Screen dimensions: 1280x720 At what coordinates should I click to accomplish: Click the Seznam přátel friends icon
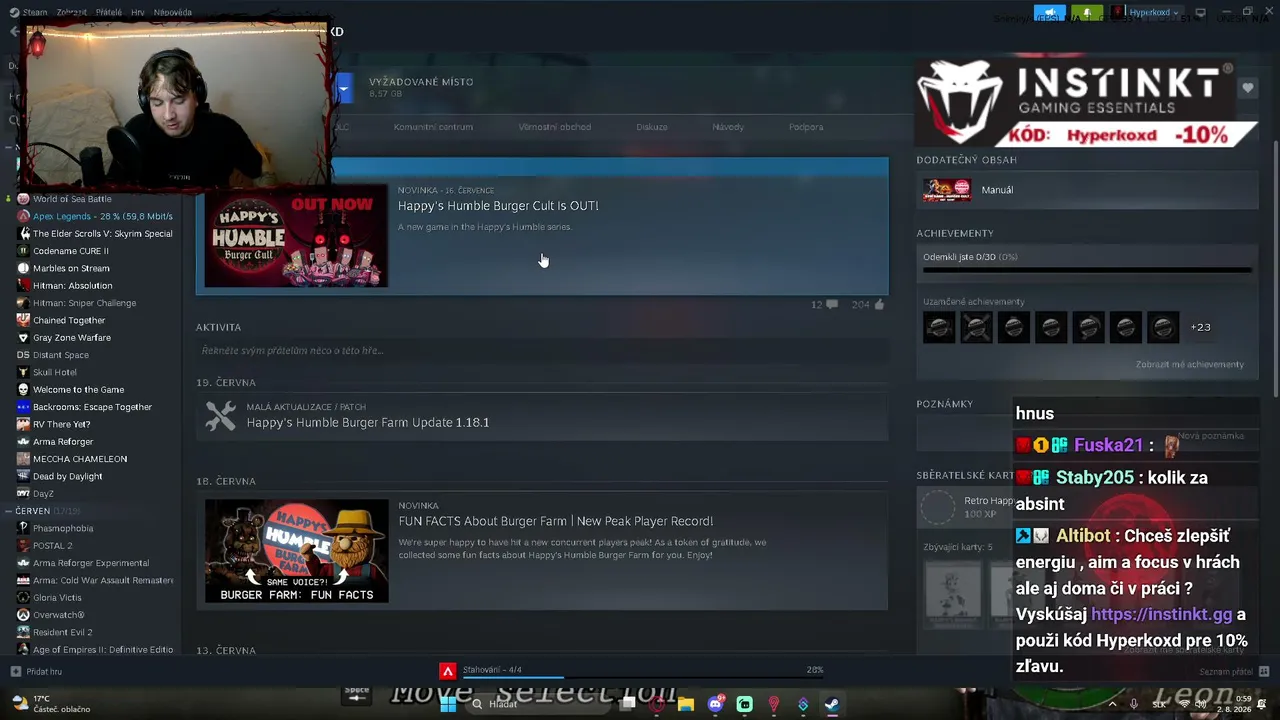[1264, 671]
